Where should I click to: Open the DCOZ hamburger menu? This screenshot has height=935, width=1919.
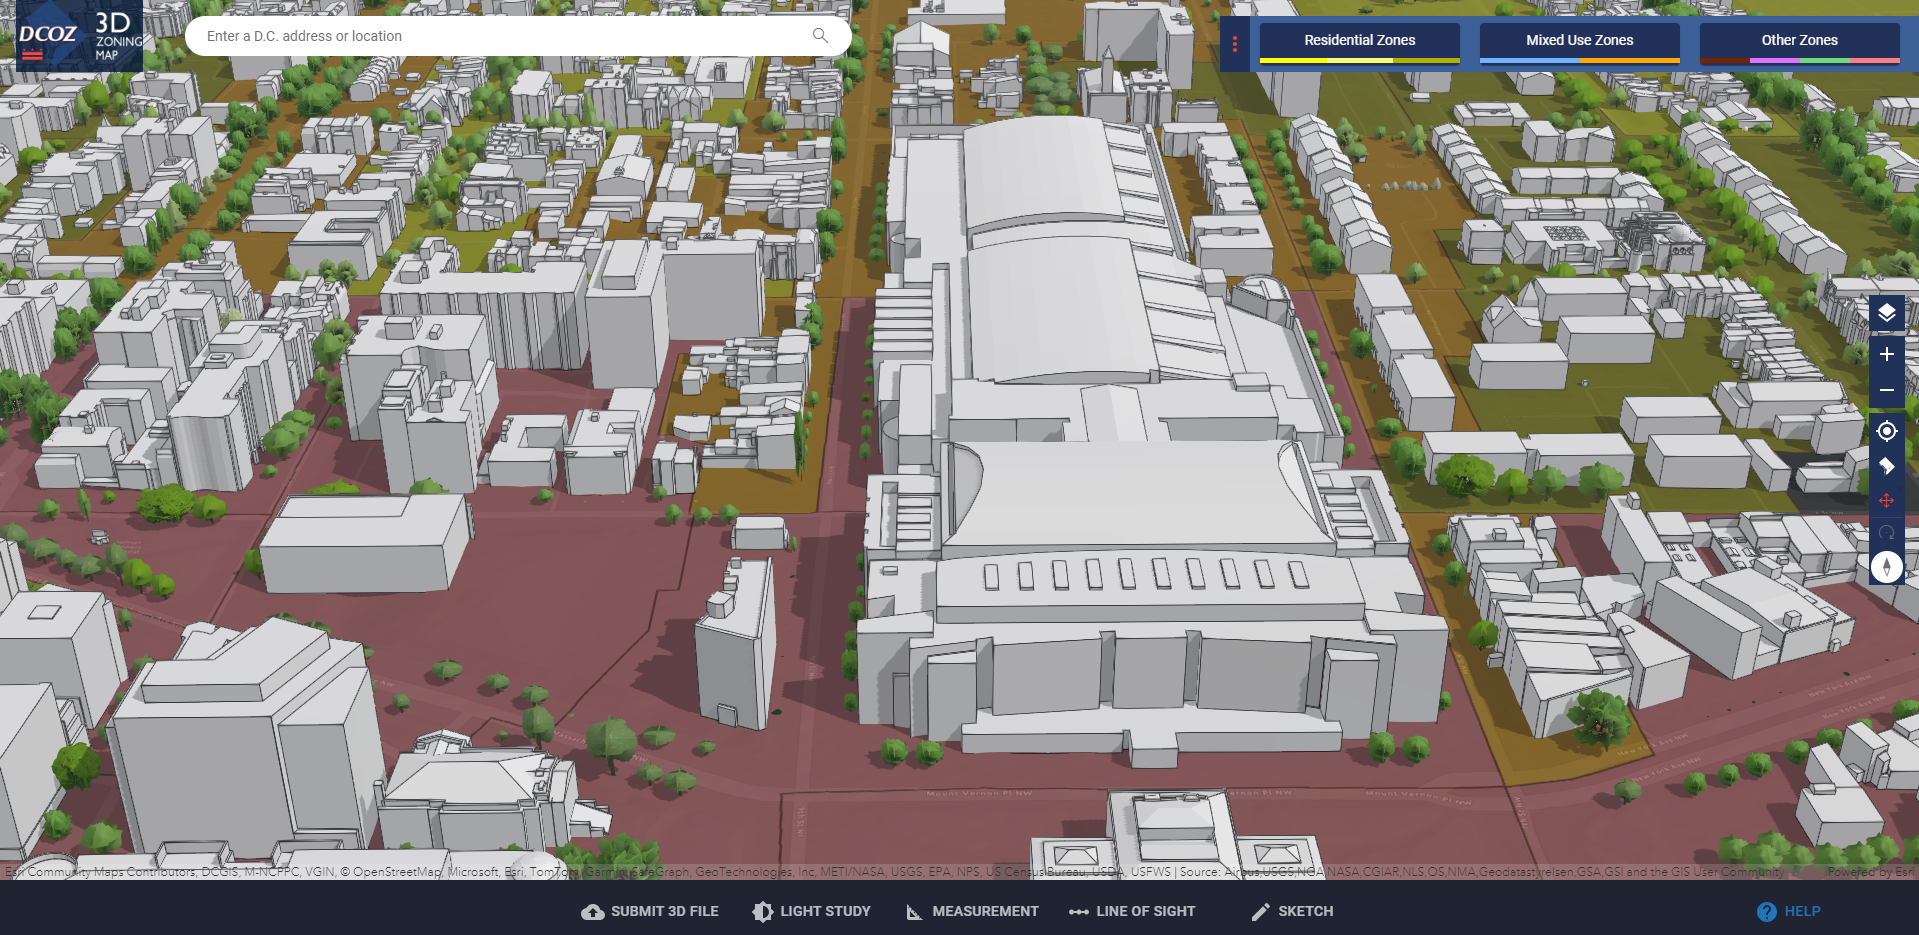32,56
